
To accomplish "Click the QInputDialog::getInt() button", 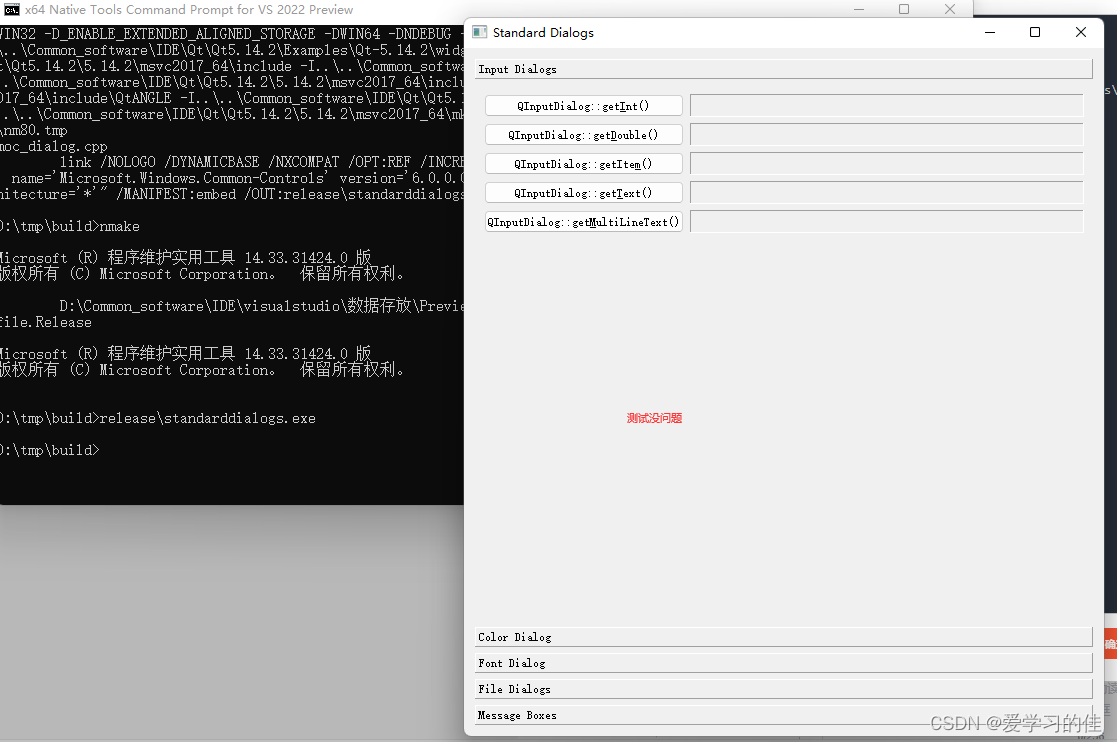I will click(583, 105).
